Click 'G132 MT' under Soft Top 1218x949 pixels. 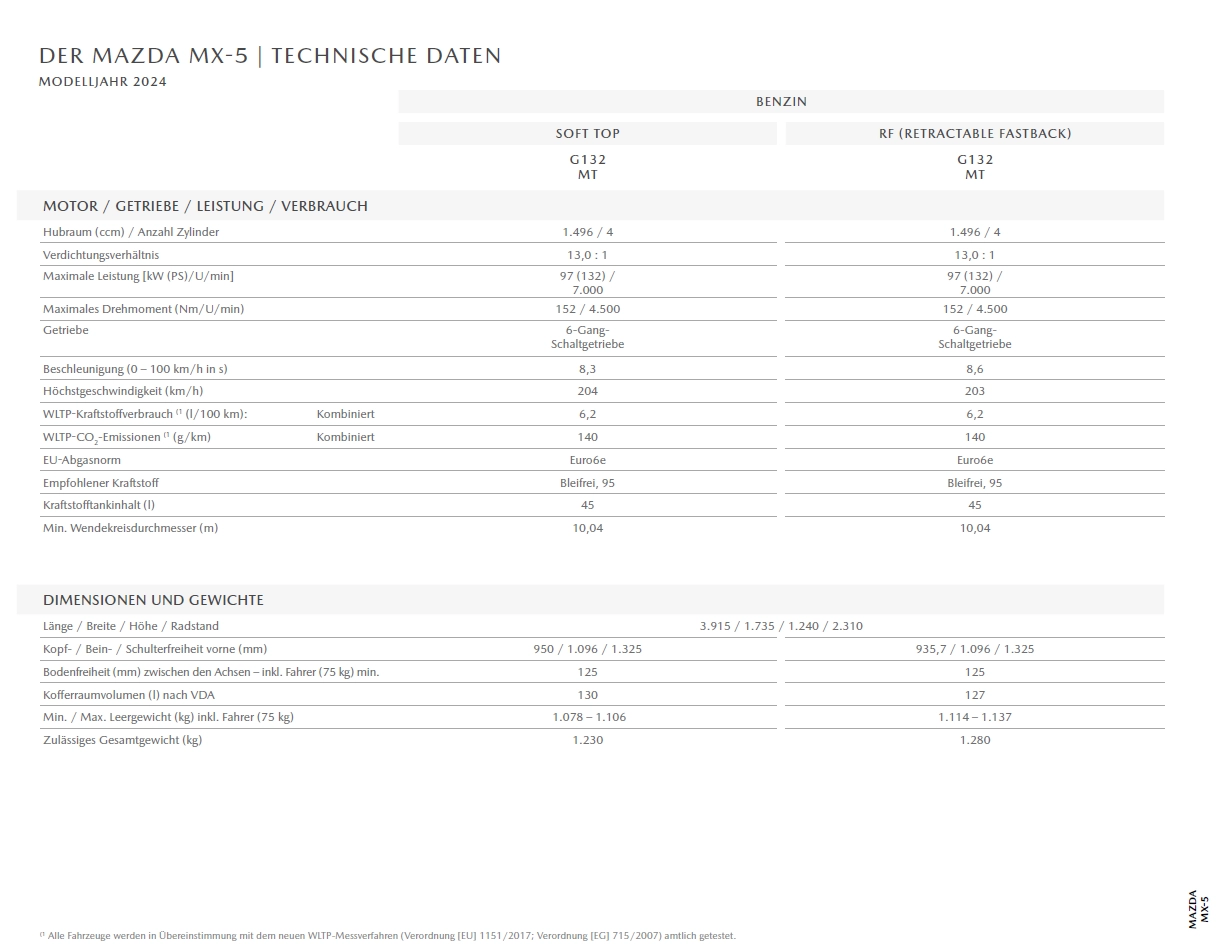click(588, 167)
